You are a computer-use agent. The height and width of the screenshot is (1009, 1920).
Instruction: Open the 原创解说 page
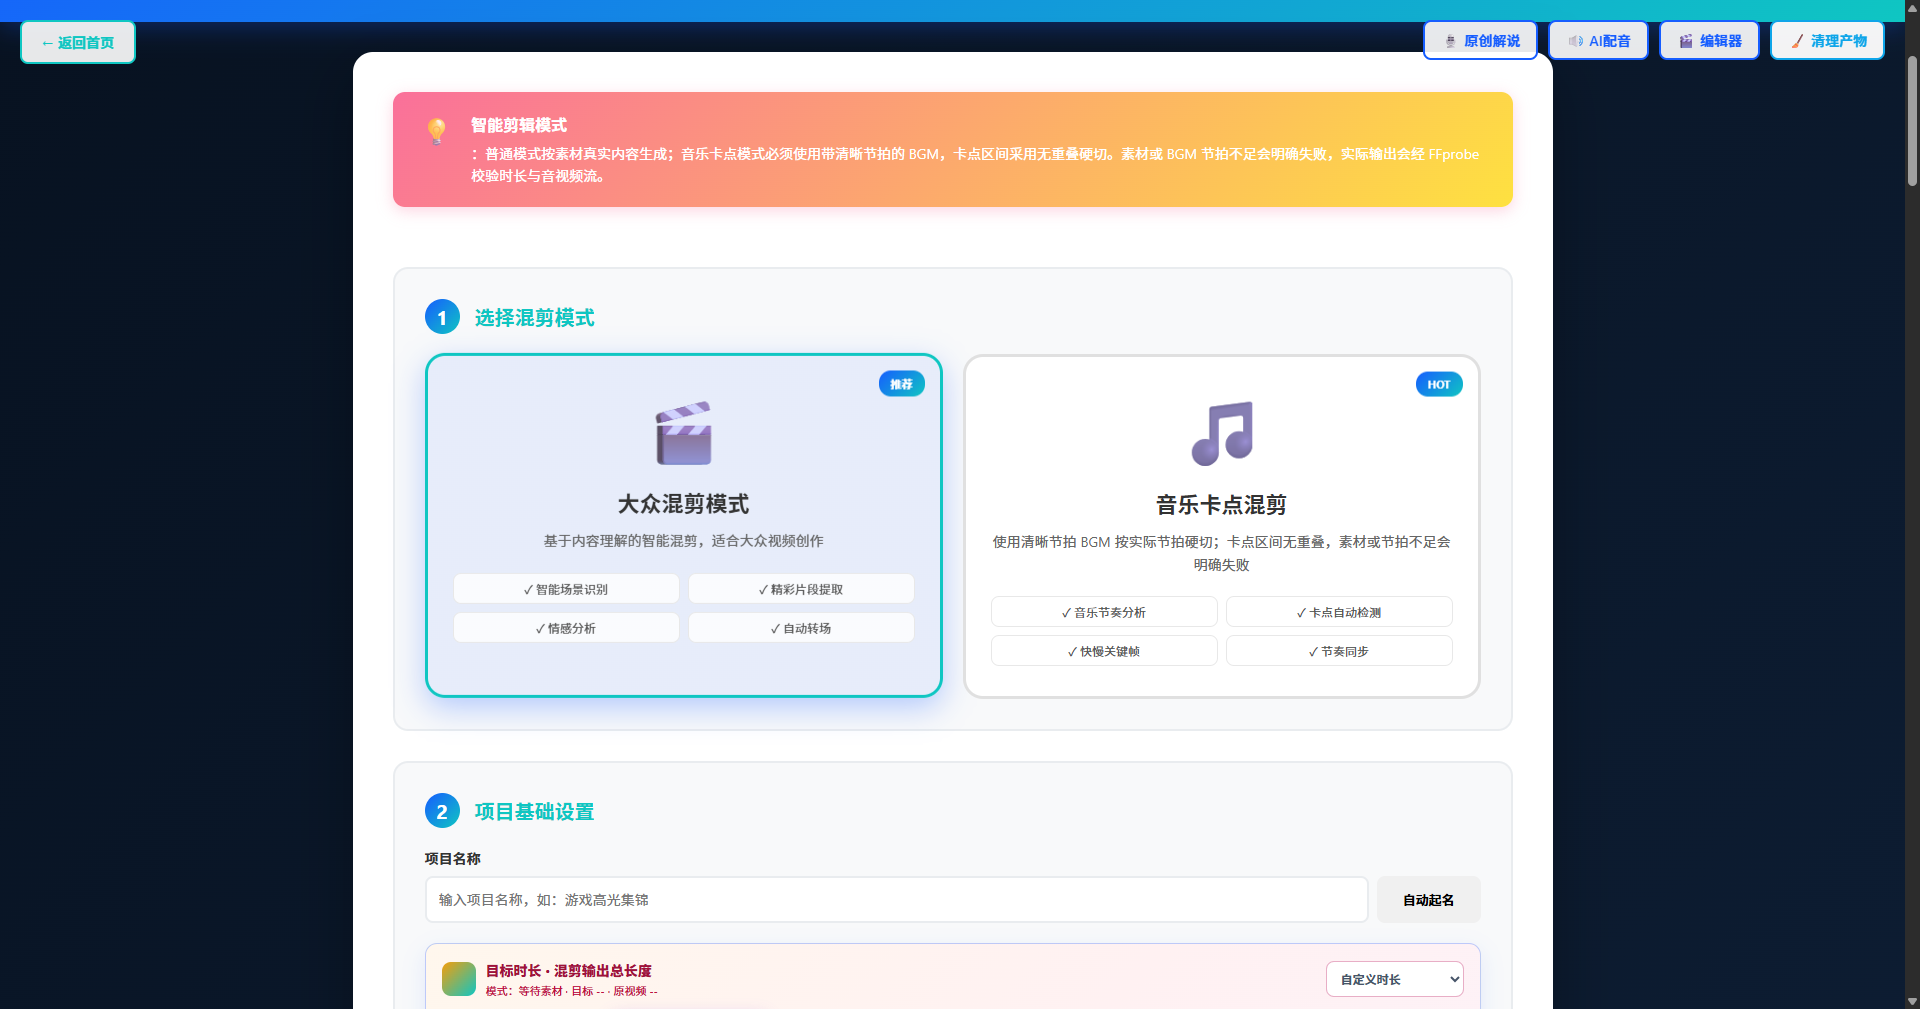pos(1480,41)
